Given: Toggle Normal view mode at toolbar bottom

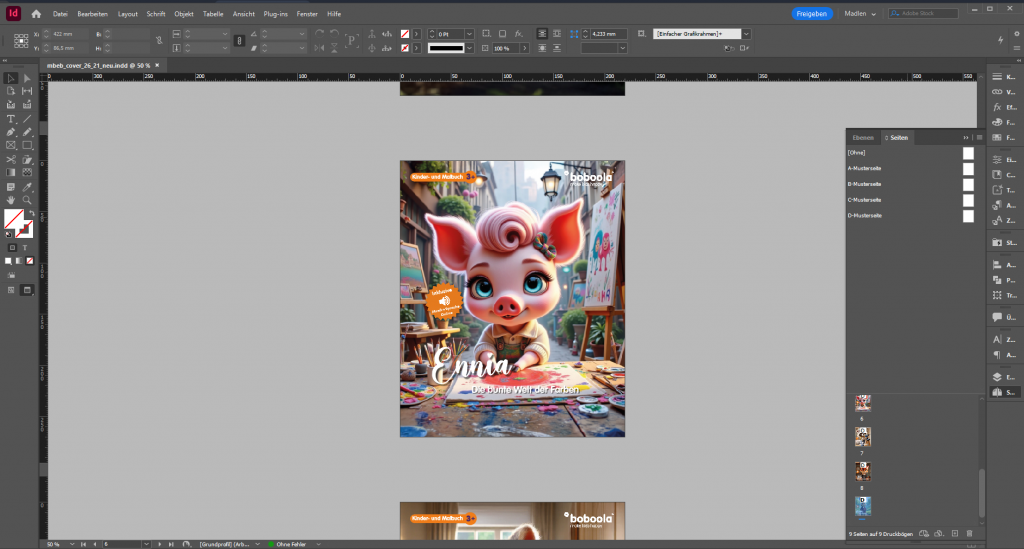Looking at the screenshot, I should (10, 290).
